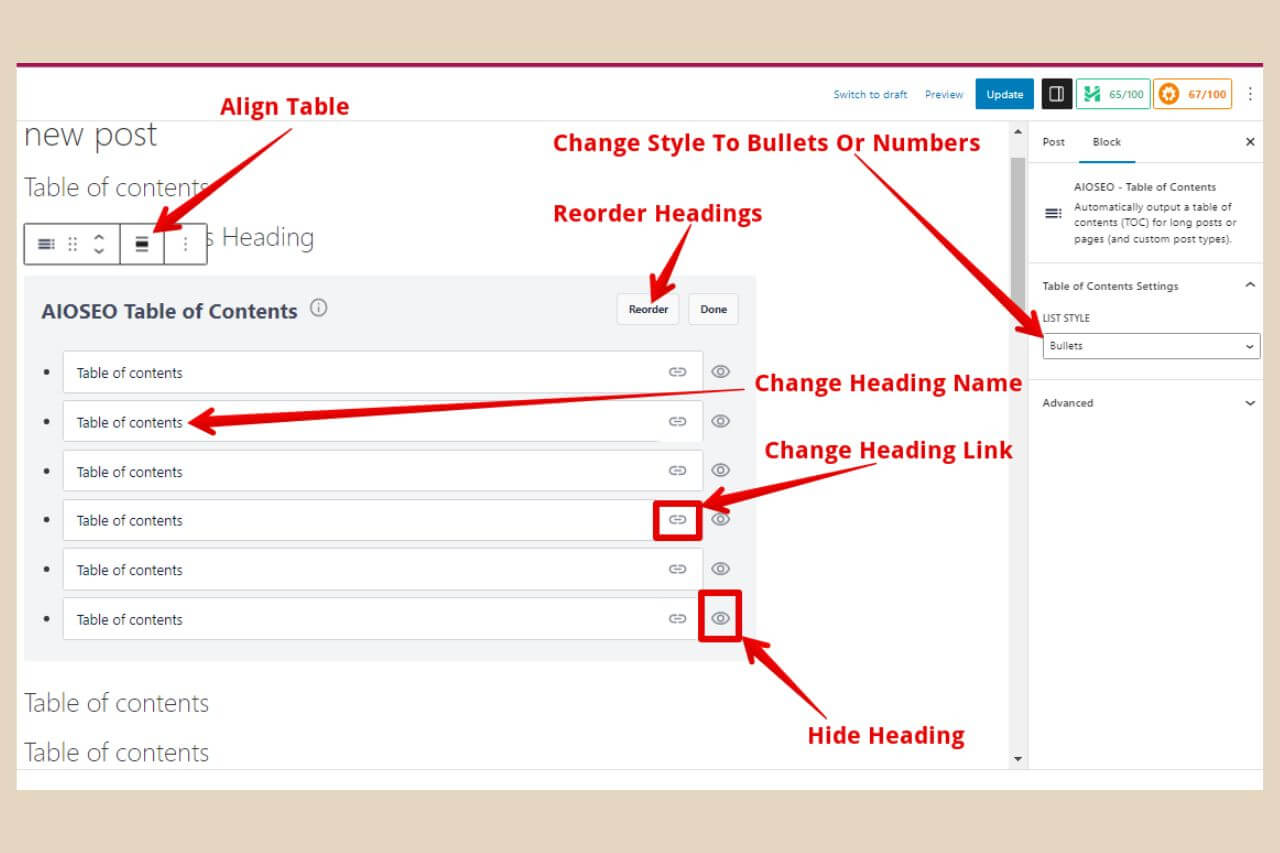Click the Switch to draft link
The height and width of the screenshot is (853, 1280).
(869, 93)
